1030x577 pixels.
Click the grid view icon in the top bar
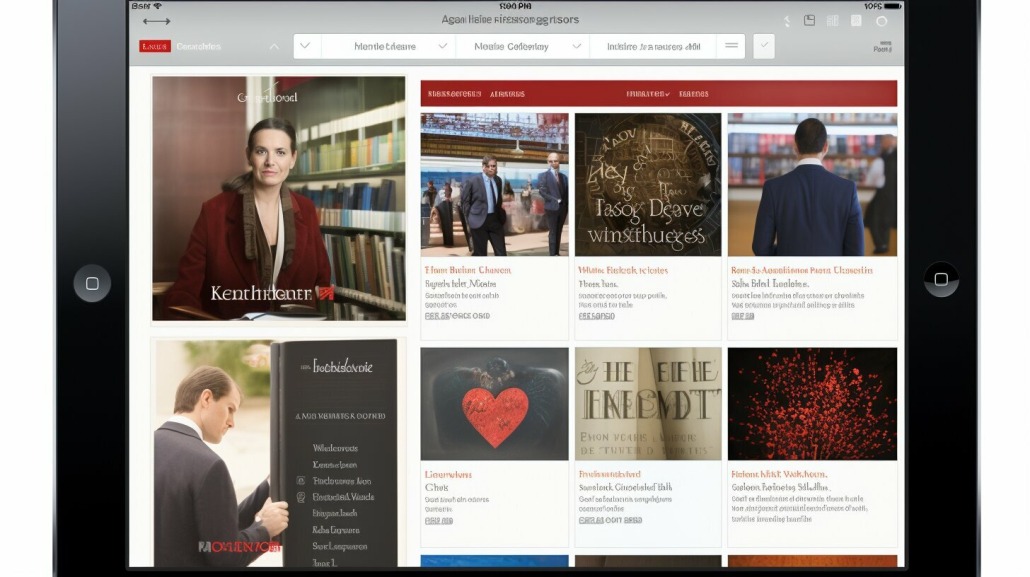(832, 21)
